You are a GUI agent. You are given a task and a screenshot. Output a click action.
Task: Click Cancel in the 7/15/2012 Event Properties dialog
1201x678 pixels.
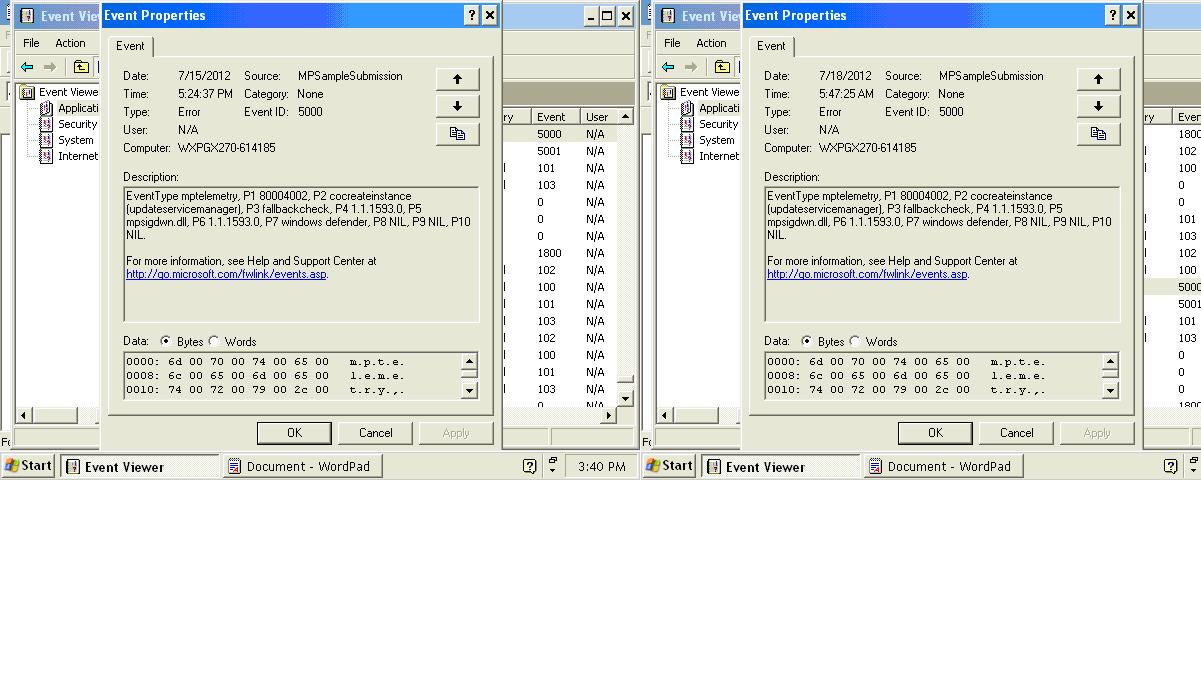[x=376, y=433]
